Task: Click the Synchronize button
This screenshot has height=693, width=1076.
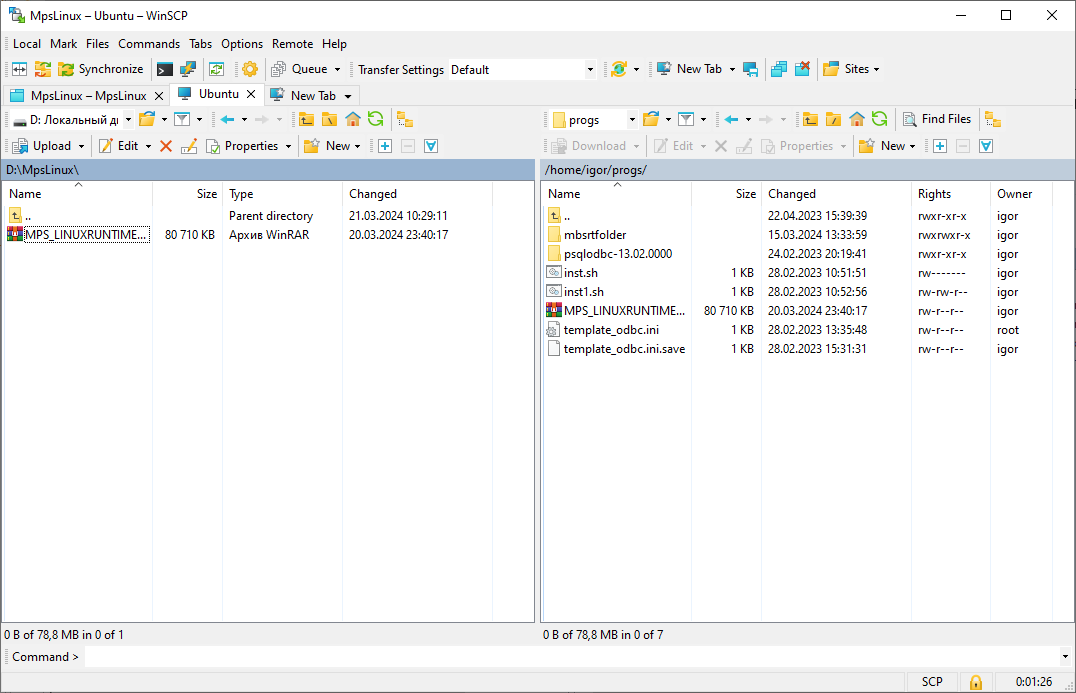Action: [101, 69]
